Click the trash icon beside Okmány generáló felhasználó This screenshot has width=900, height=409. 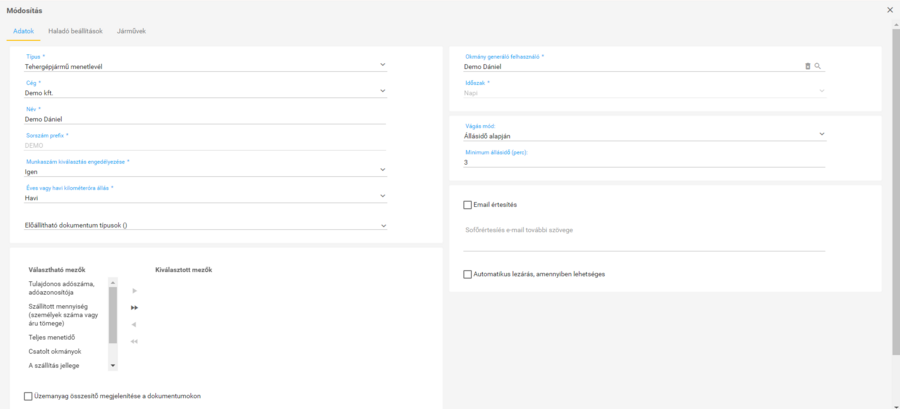click(808, 66)
